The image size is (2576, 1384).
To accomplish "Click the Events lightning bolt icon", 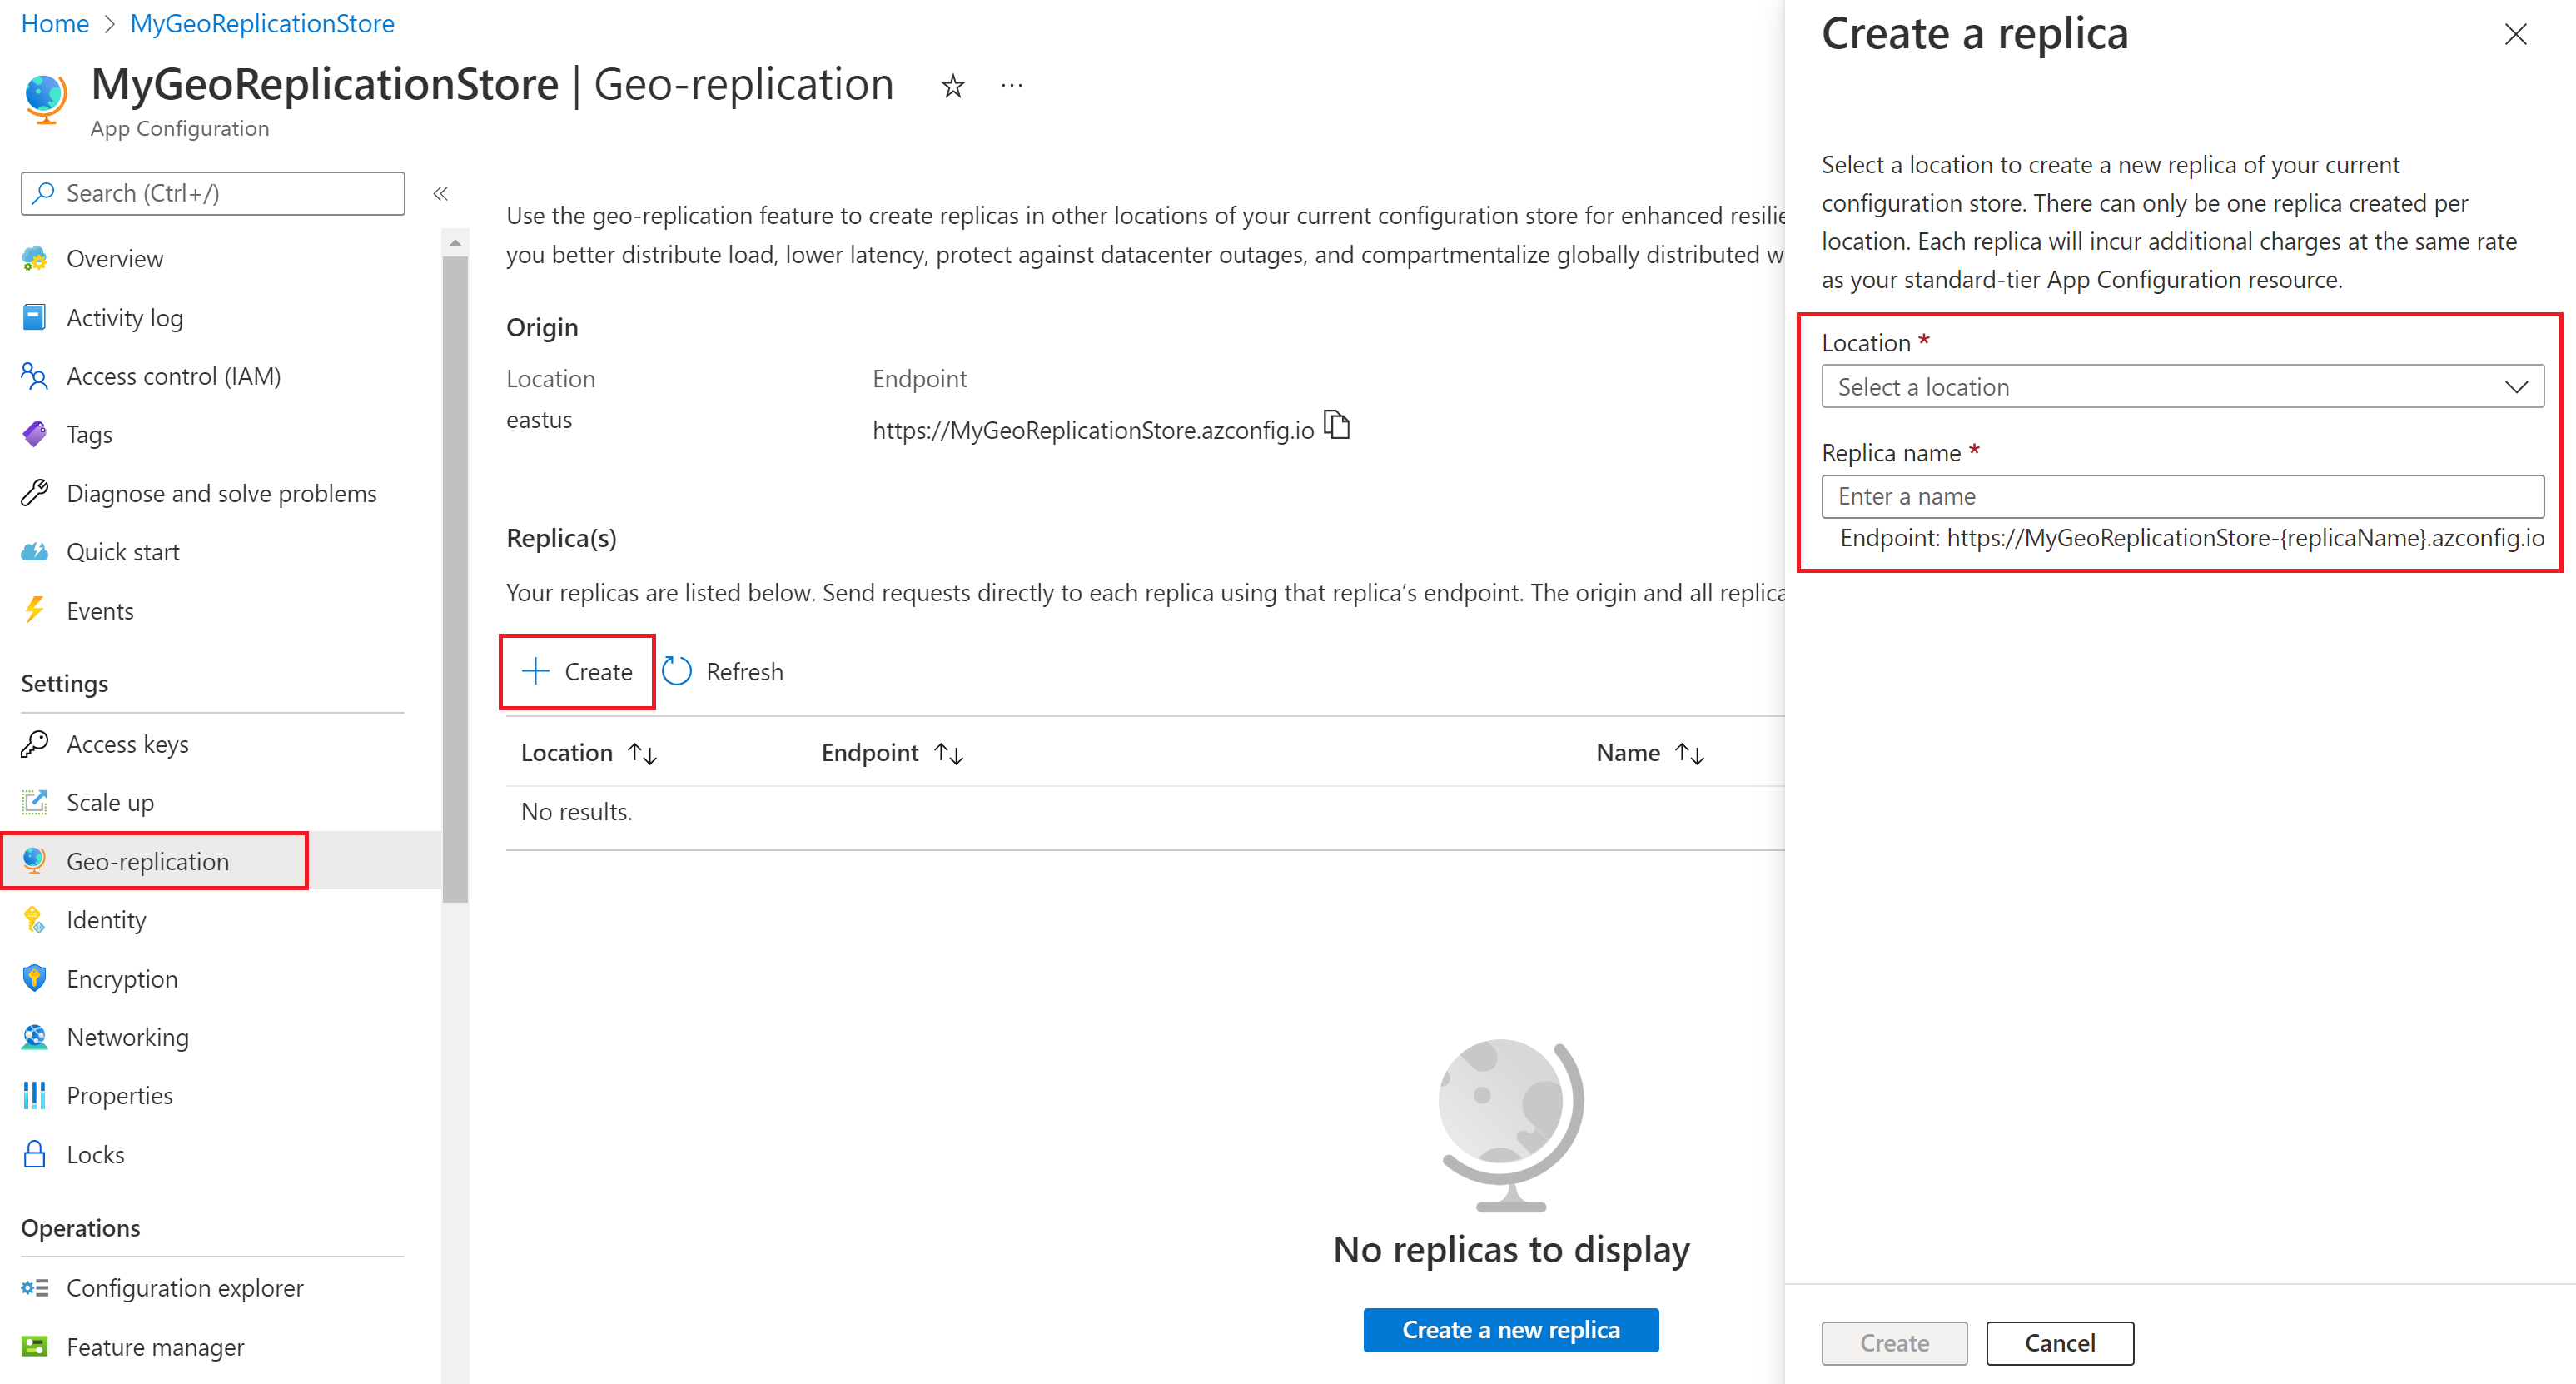I will (x=32, y=610).
